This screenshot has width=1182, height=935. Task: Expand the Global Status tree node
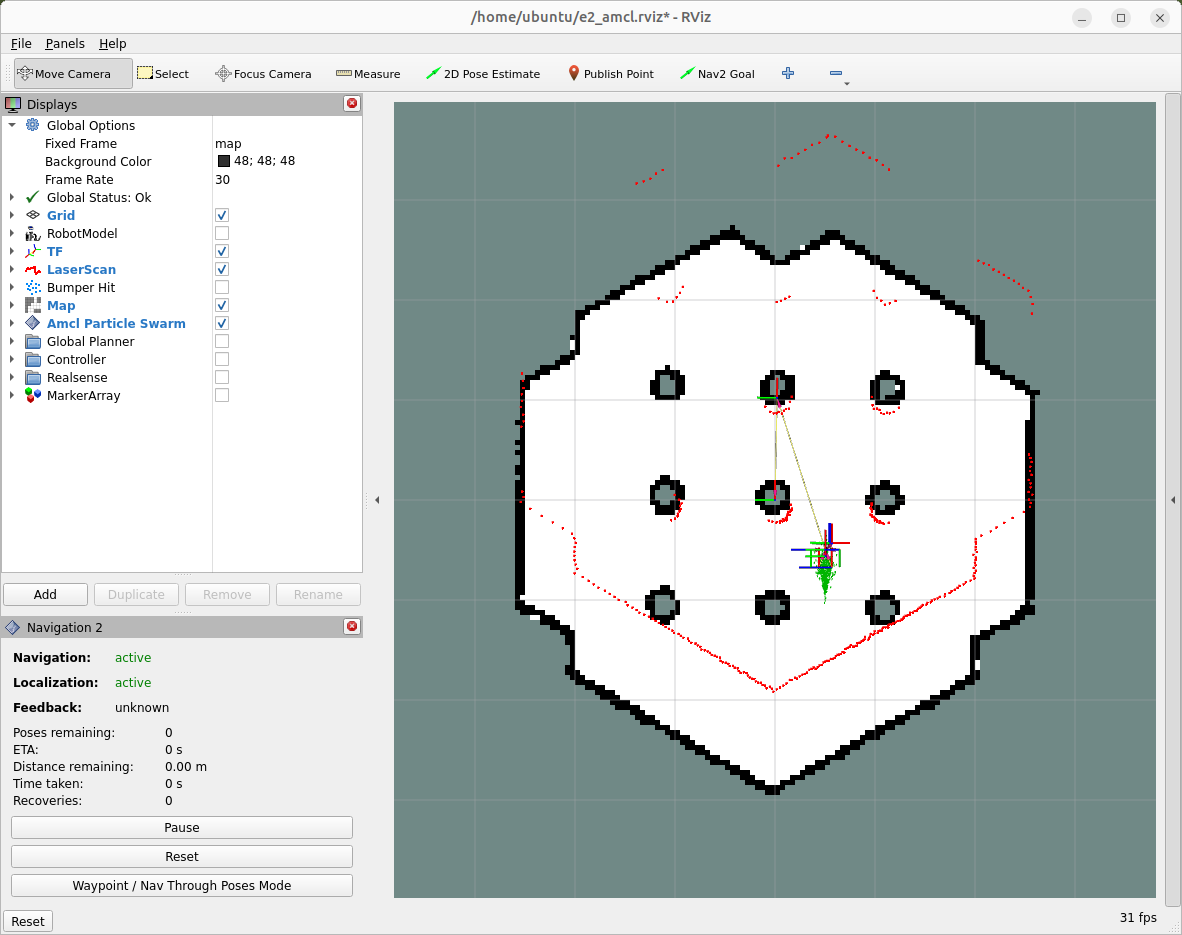pyautogui.click(x=12, y=198)
